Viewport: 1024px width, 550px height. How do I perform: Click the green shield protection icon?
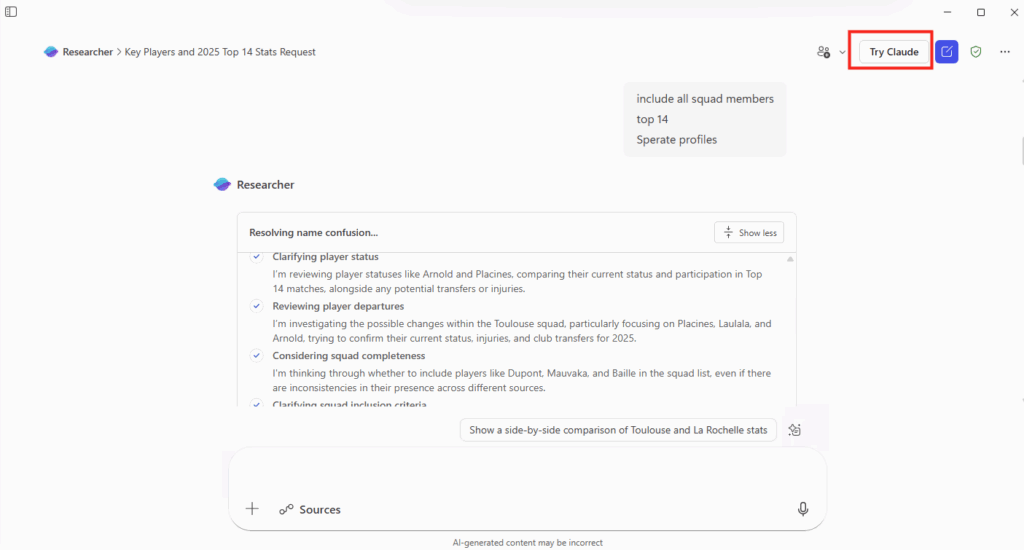pos(976,52)
